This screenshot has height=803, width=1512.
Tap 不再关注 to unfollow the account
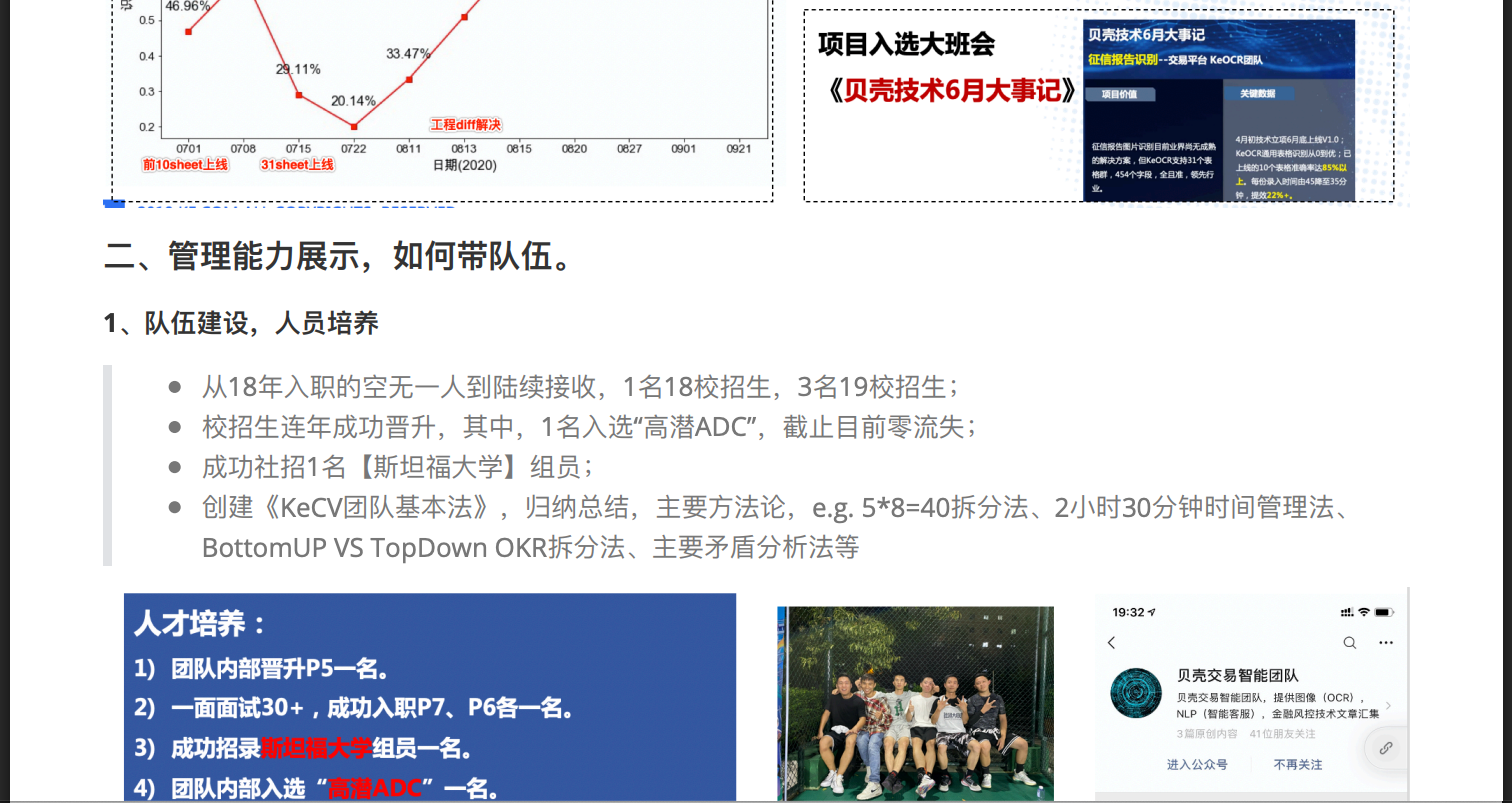(1298, 765)
